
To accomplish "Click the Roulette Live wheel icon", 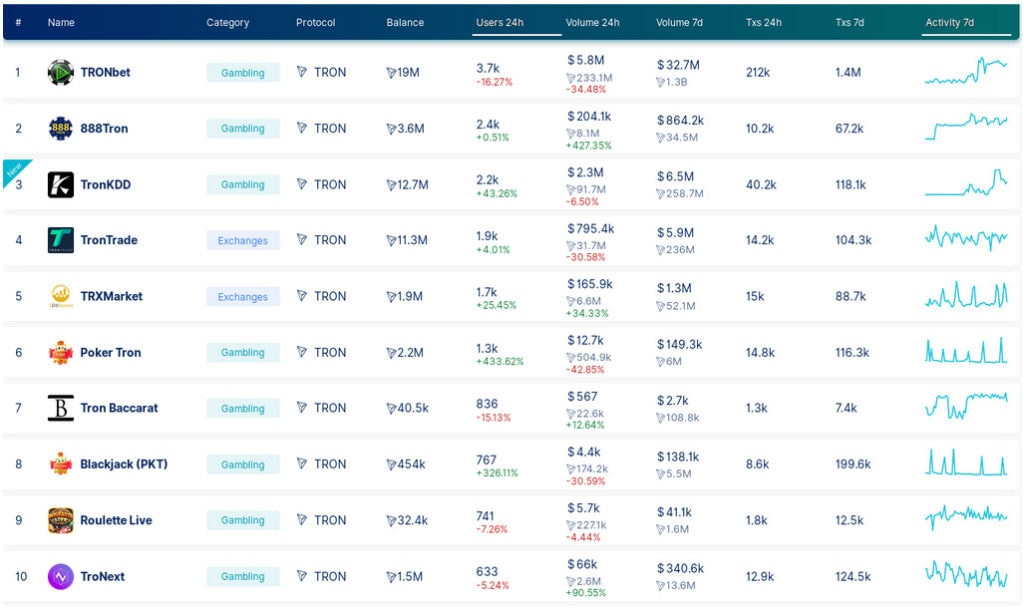I will coord(60,520).
